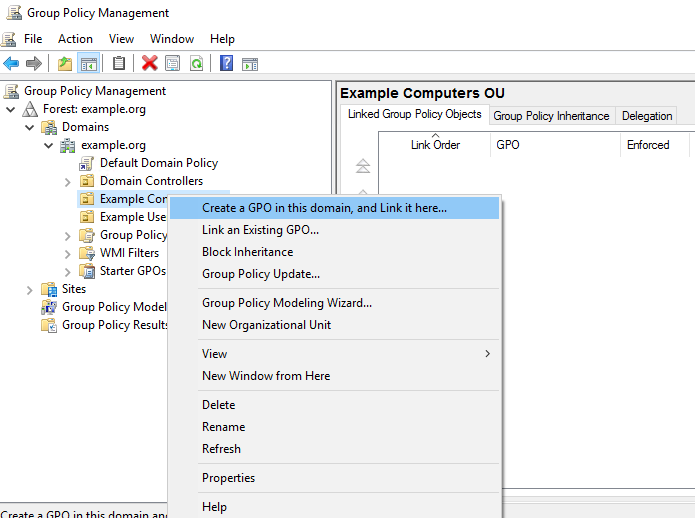Screen dimensions: 695x518
Task: Click the clipboard Paste toolbar icon
Action: 119,63
